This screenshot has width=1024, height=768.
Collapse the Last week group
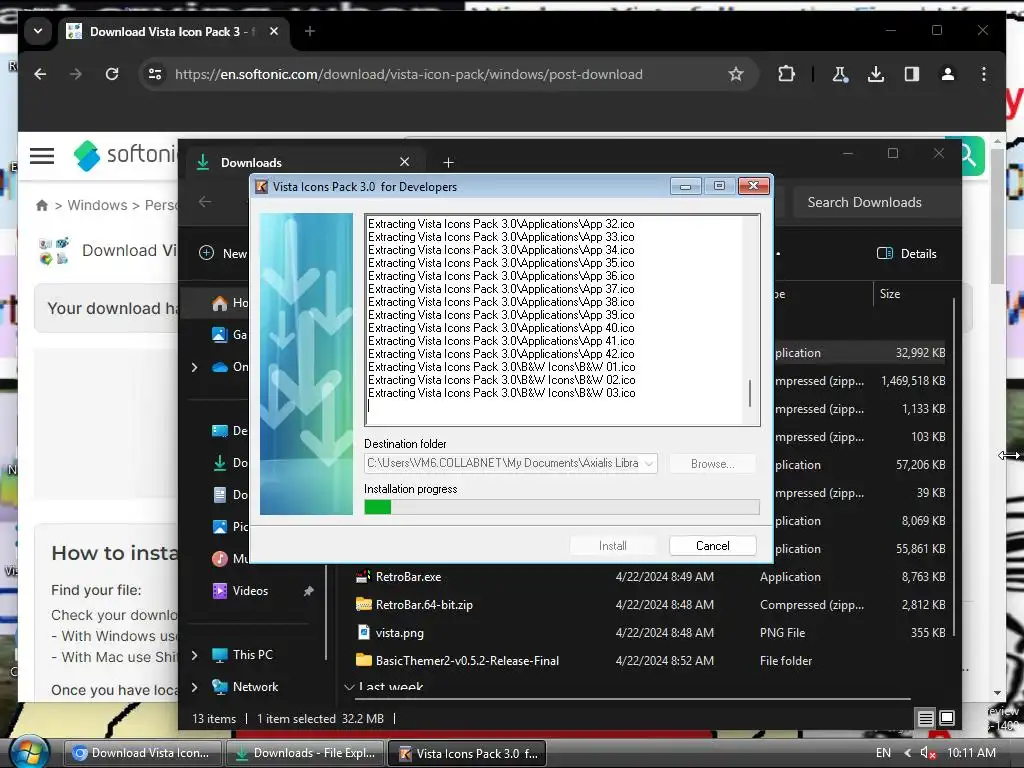(x=349, y=687)
